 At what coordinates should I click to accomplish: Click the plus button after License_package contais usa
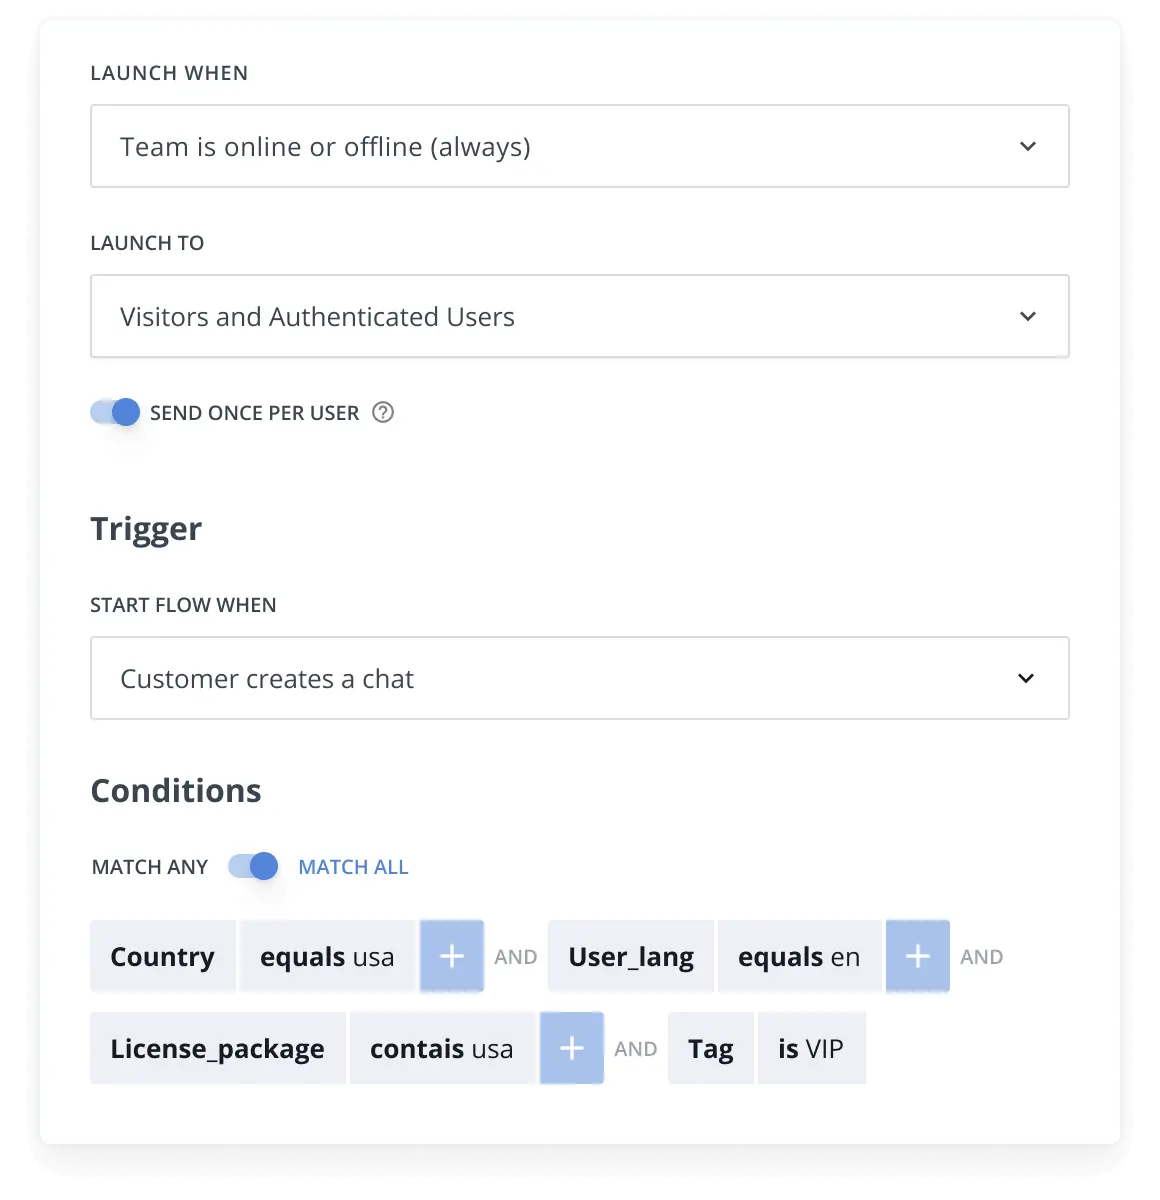tap(572, 1048)
